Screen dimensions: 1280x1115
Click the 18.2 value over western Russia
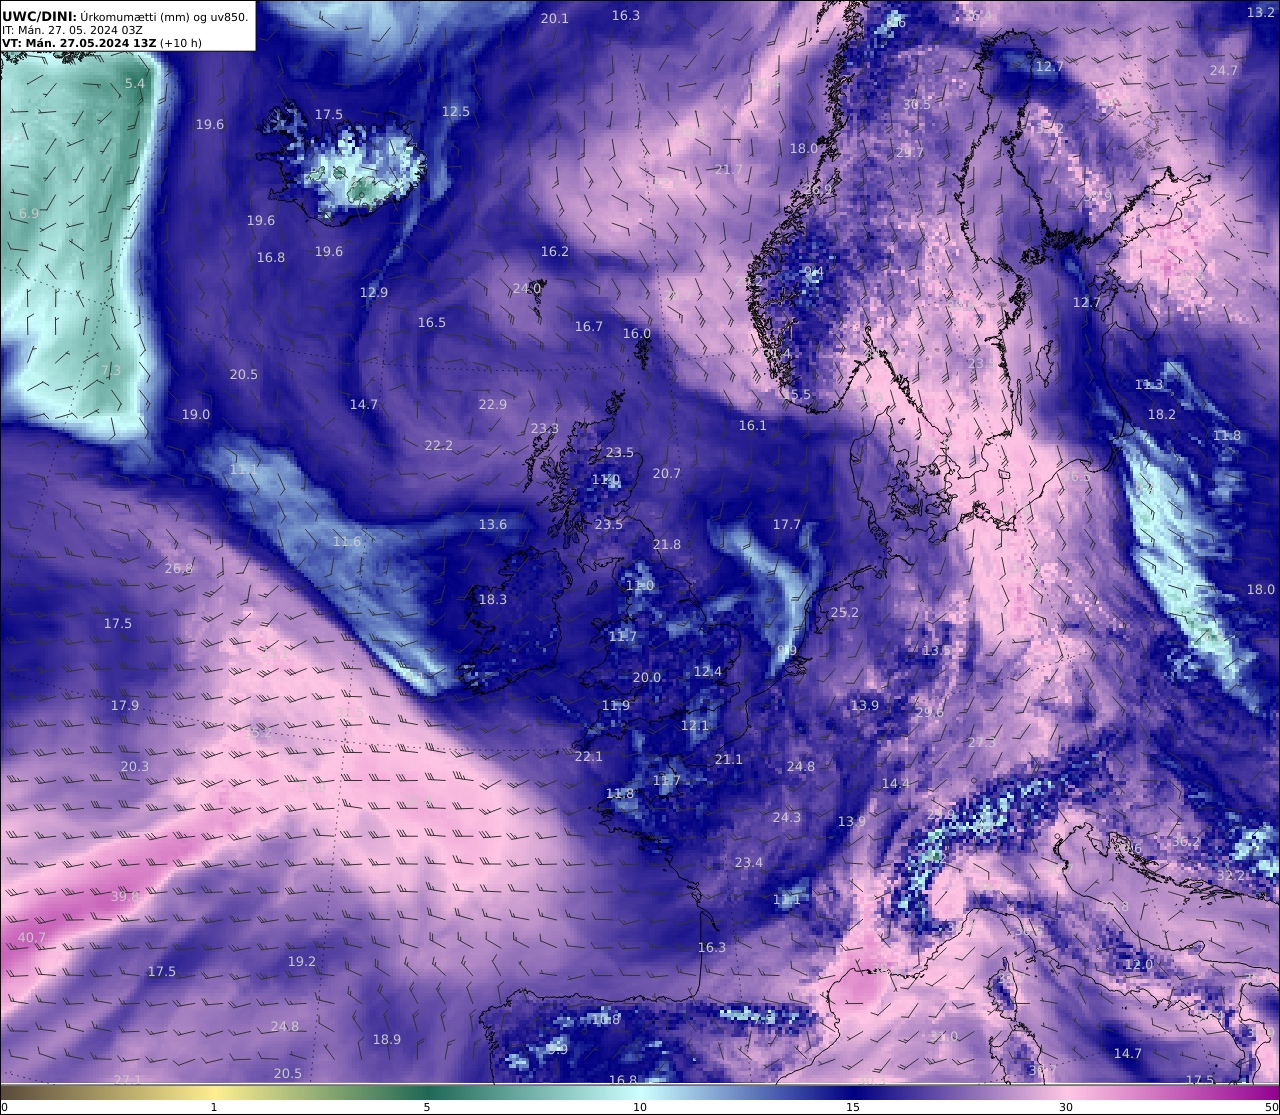(1162, 415)
